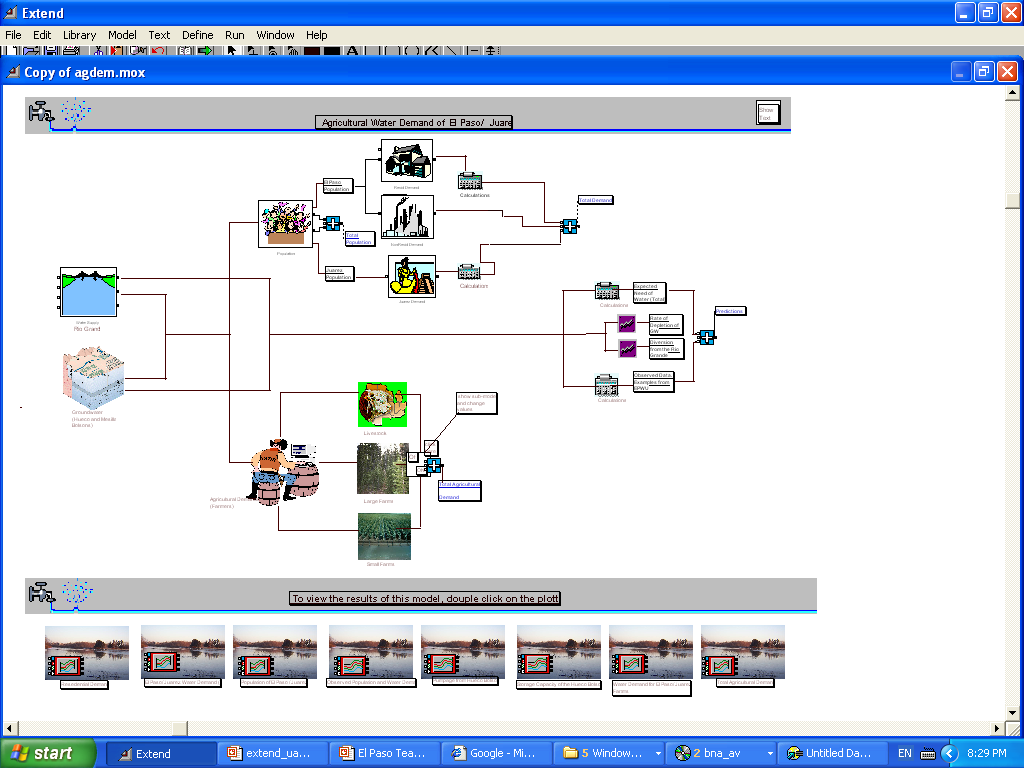Click the red undo arrow toolbar icon
Screen dimensions: 1024x768
click(158, 50)
